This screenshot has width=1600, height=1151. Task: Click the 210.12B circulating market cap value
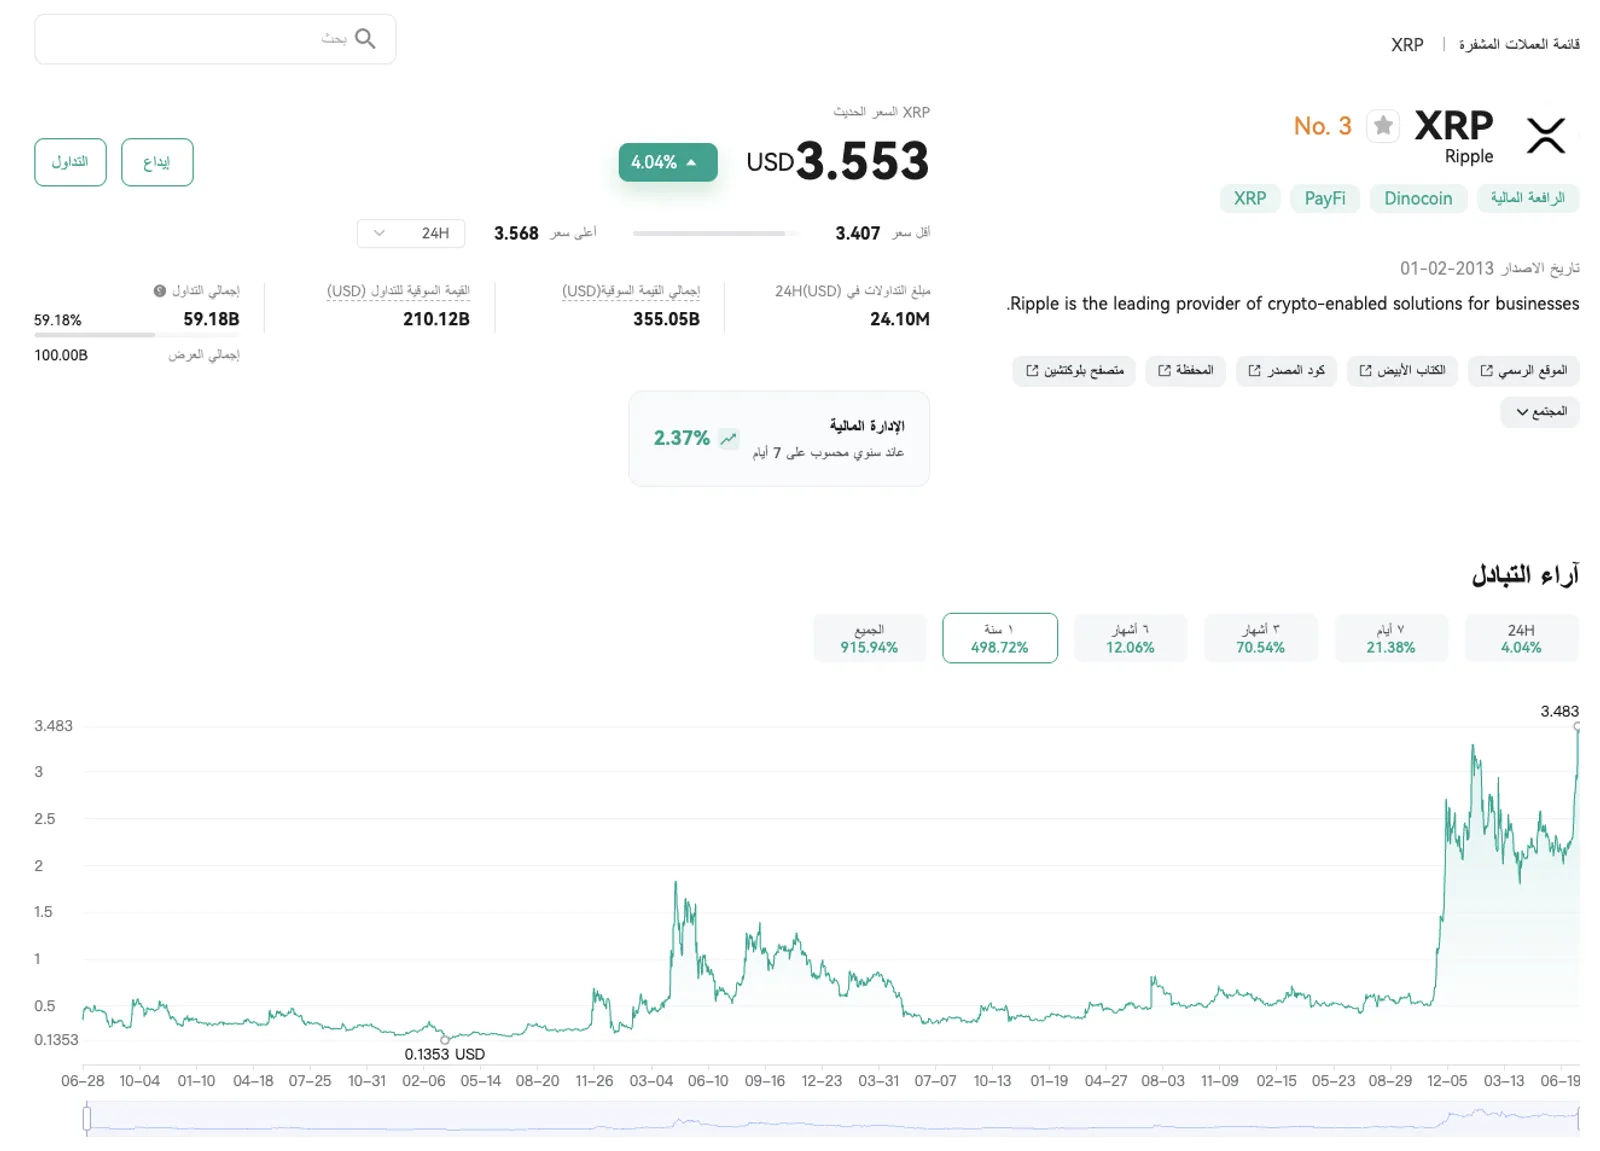(x=436, y=319)
